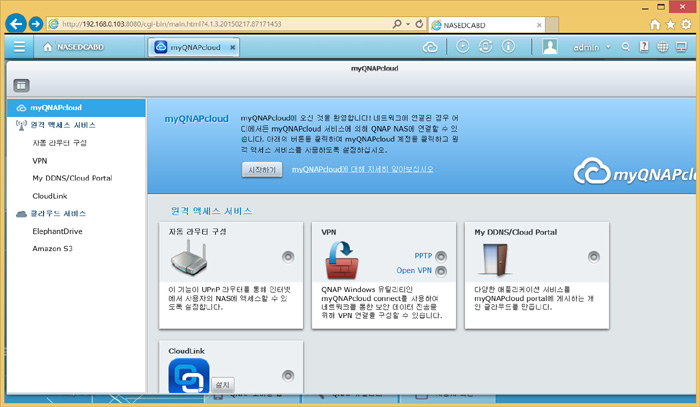Click the door icon in My DDNS/Cloud Portal card
The image size is (700, 407).
click(x=496, y=259)
